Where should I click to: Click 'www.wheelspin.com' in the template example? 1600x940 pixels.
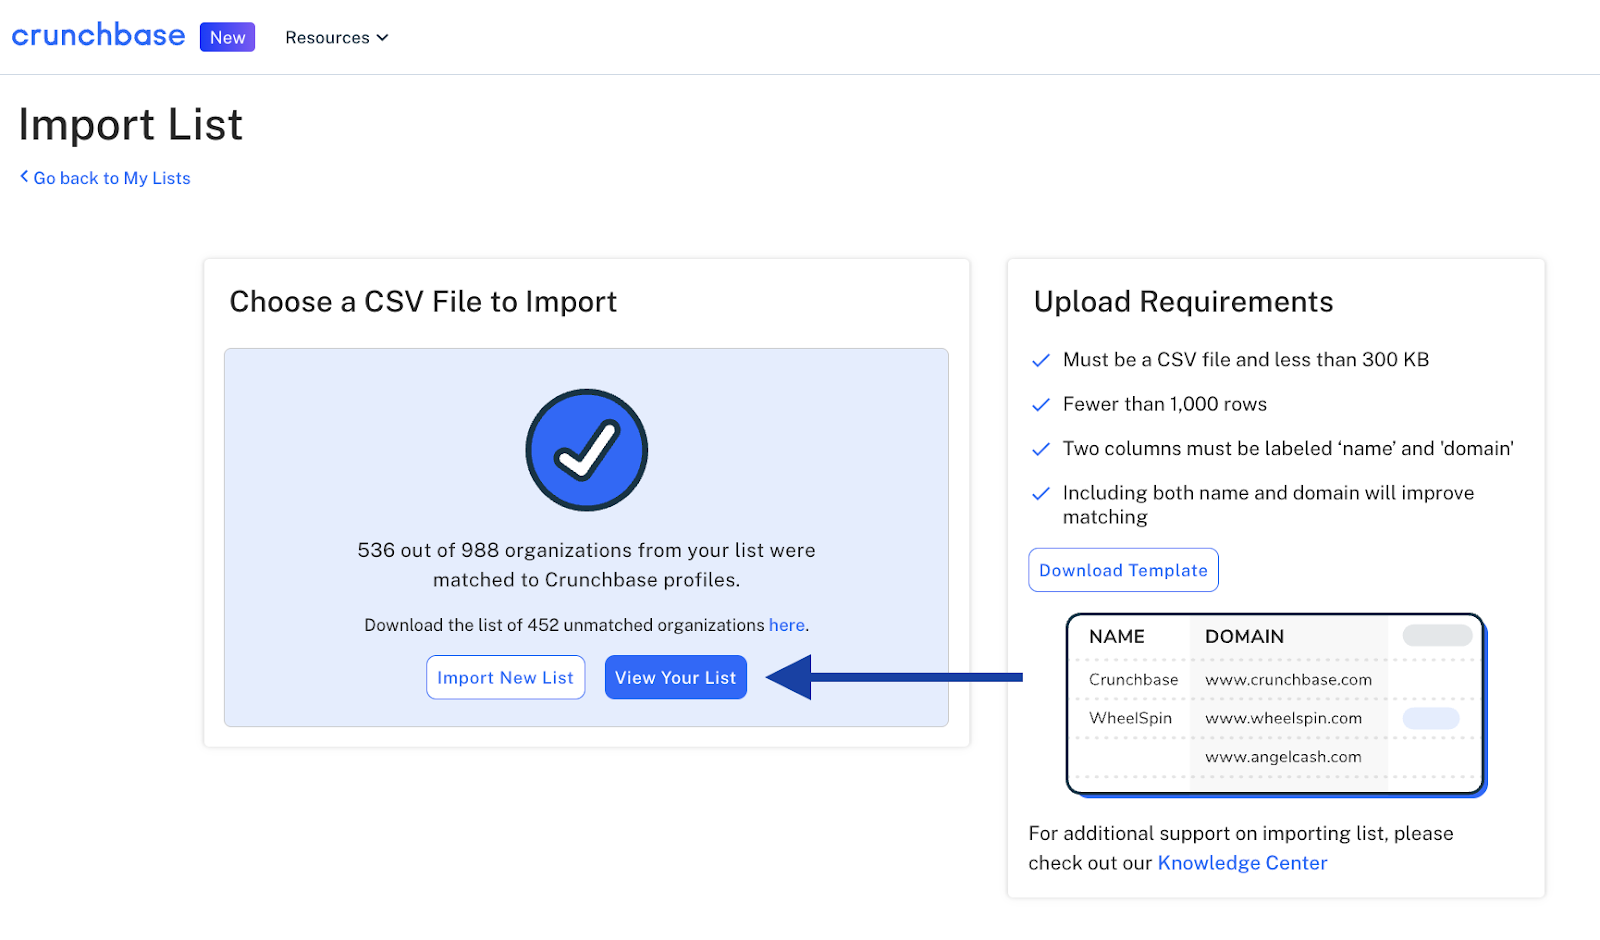click(1283, 719)
